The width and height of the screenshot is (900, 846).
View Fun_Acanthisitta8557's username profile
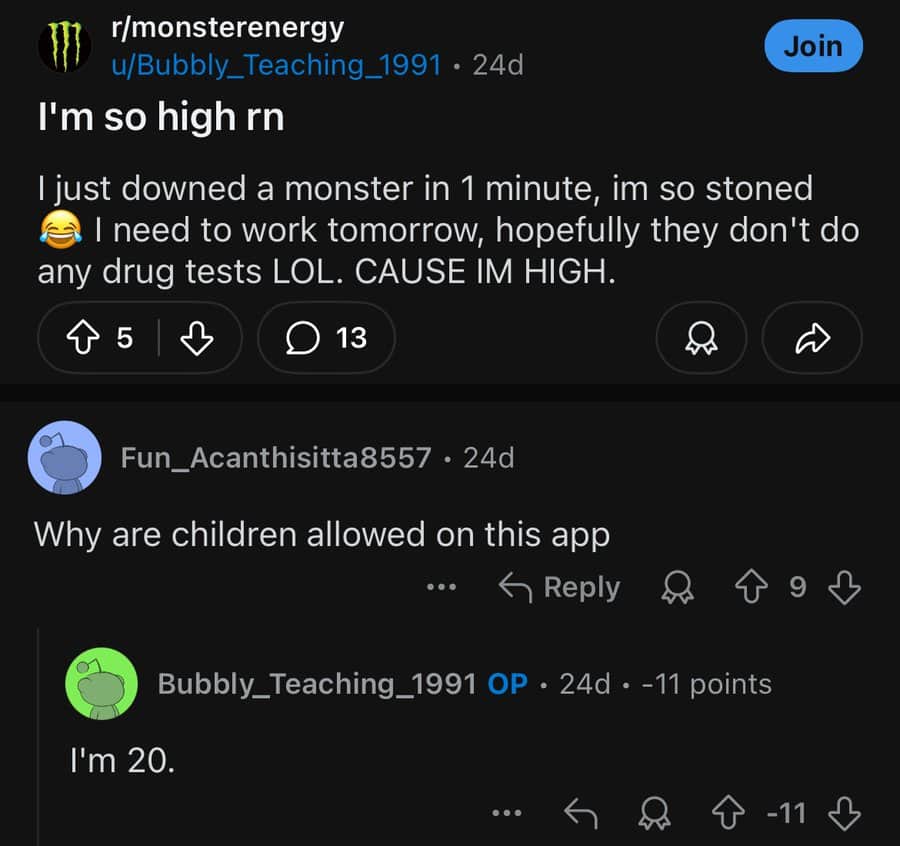(275, 458)
